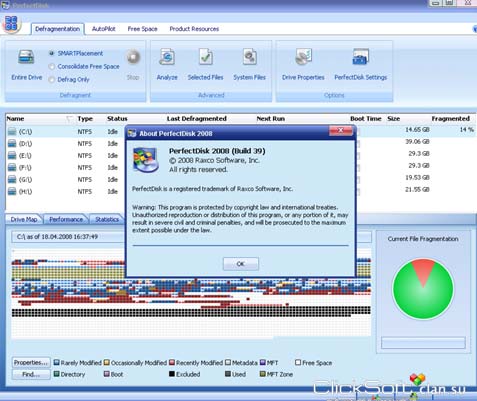477x401 pixels.
Task: Click the About dialog PerfectDisk logo
Action: [x=146, y=160]
